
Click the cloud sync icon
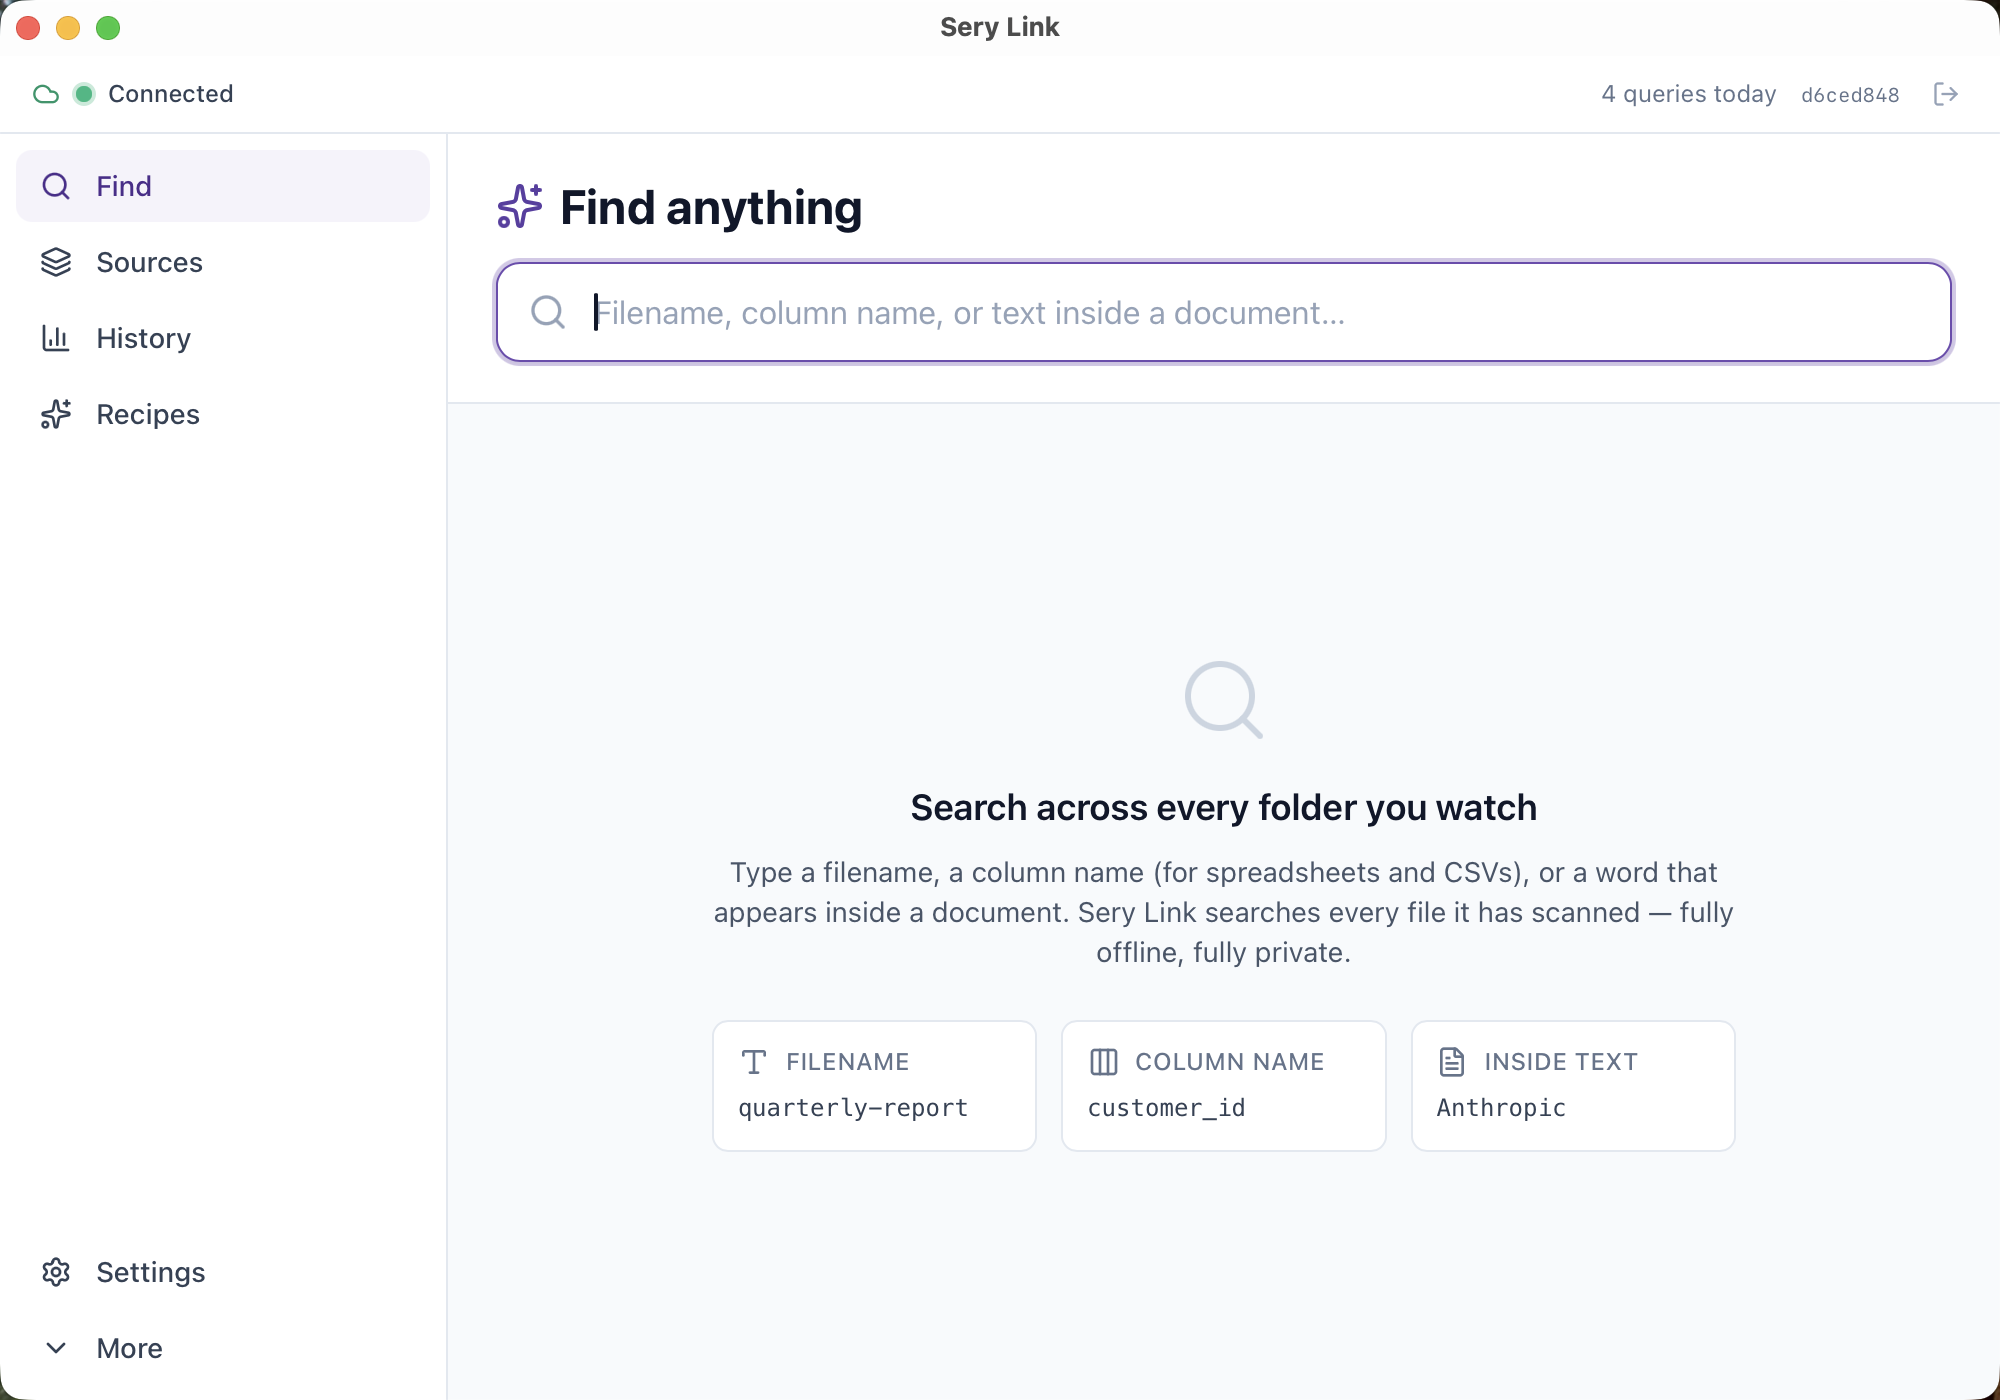46,94
